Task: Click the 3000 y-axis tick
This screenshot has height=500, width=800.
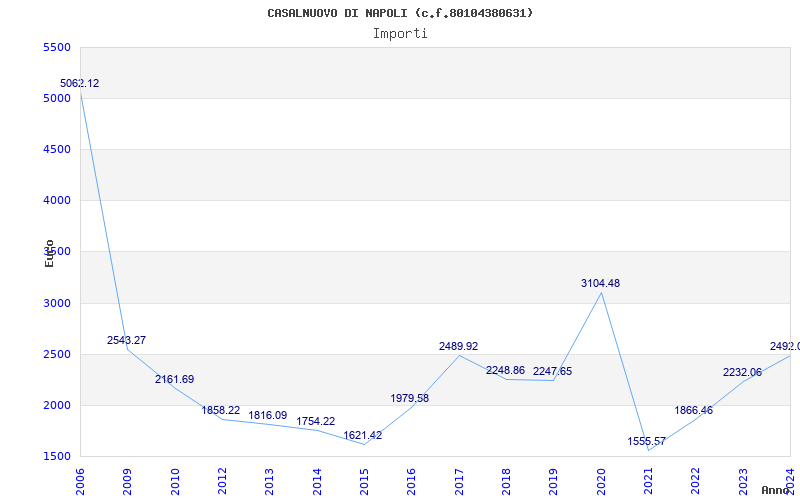Action: click(x=57, y=304)
